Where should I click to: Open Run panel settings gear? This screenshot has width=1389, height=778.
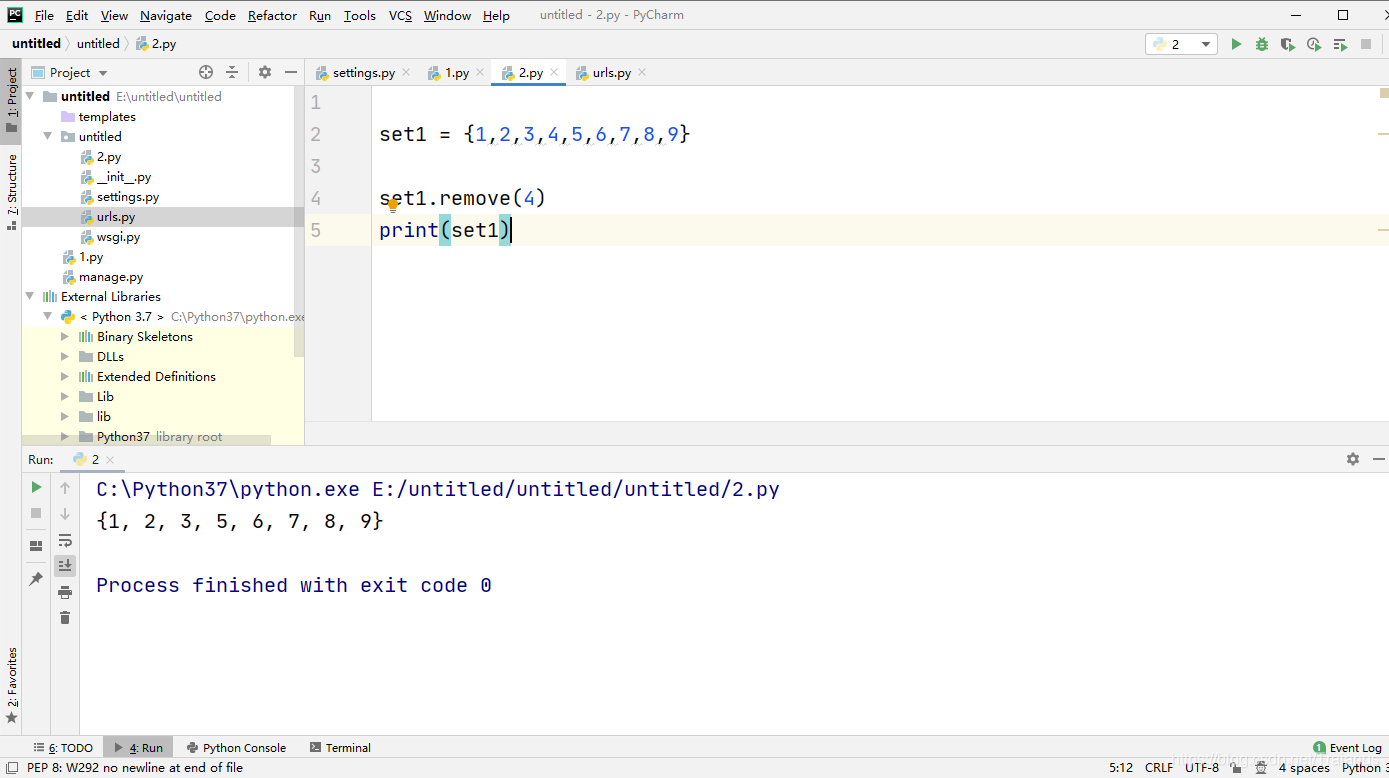click(1353, 459)
